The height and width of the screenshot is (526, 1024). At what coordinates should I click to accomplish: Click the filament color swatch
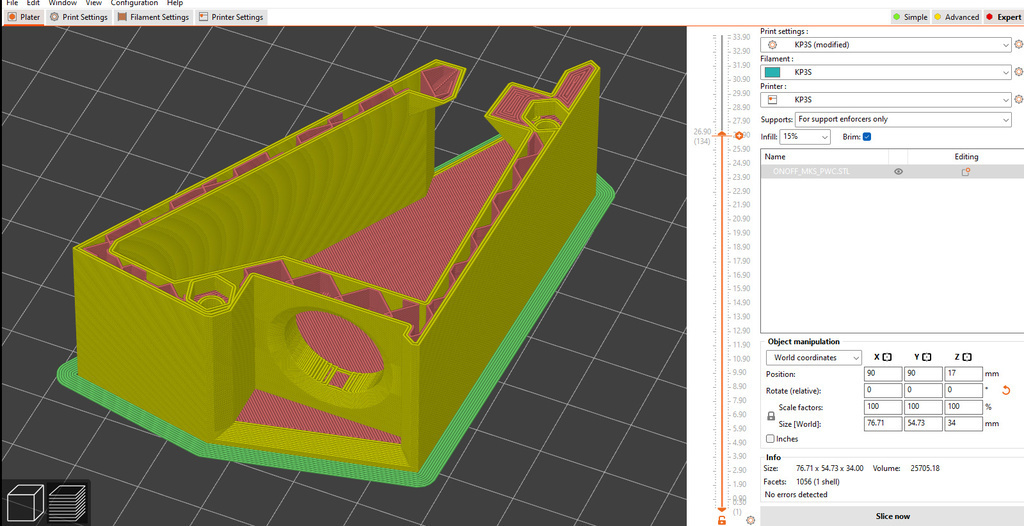(x=772, y=73)
